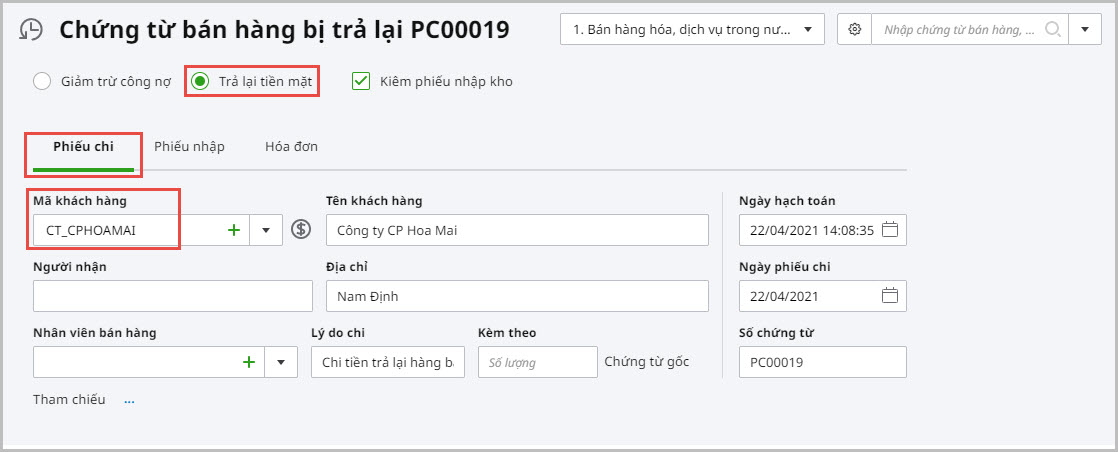This screenshot has height=452, width=1118.
Task: Open calendar for Ngày hạch toán
Action: [x=890, y=230]
